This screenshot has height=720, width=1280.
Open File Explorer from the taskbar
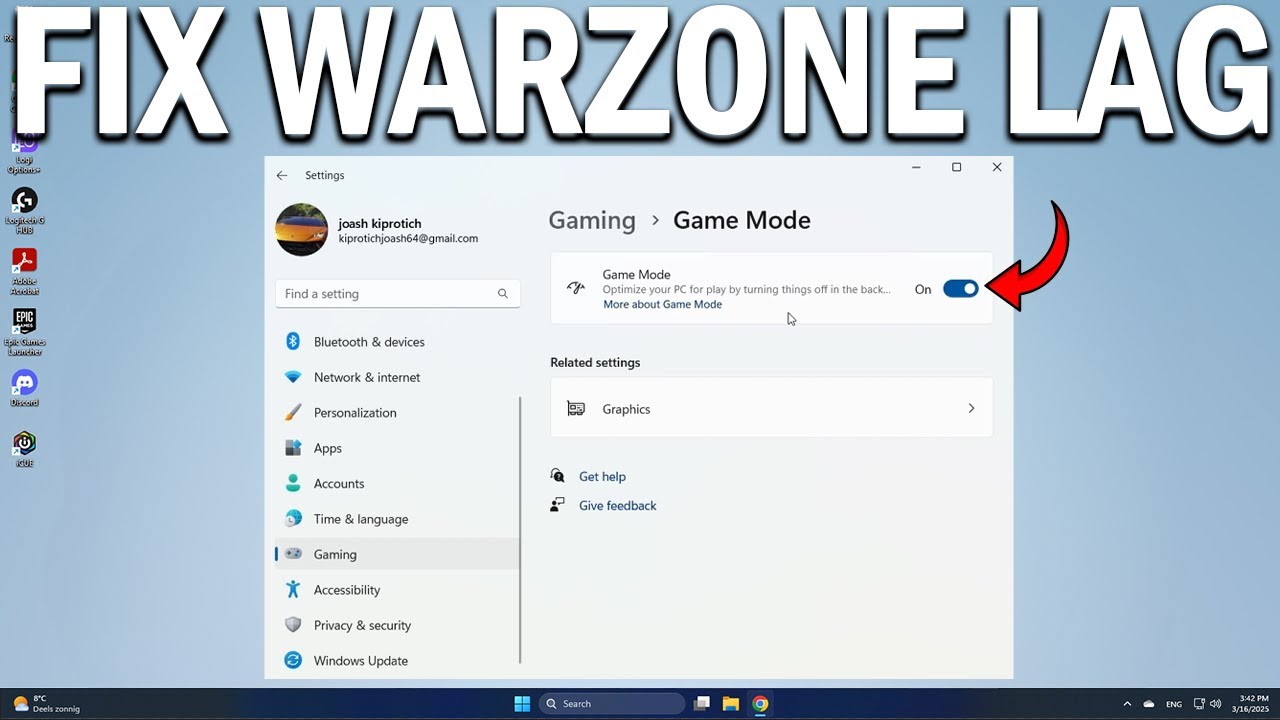[731, 704]
